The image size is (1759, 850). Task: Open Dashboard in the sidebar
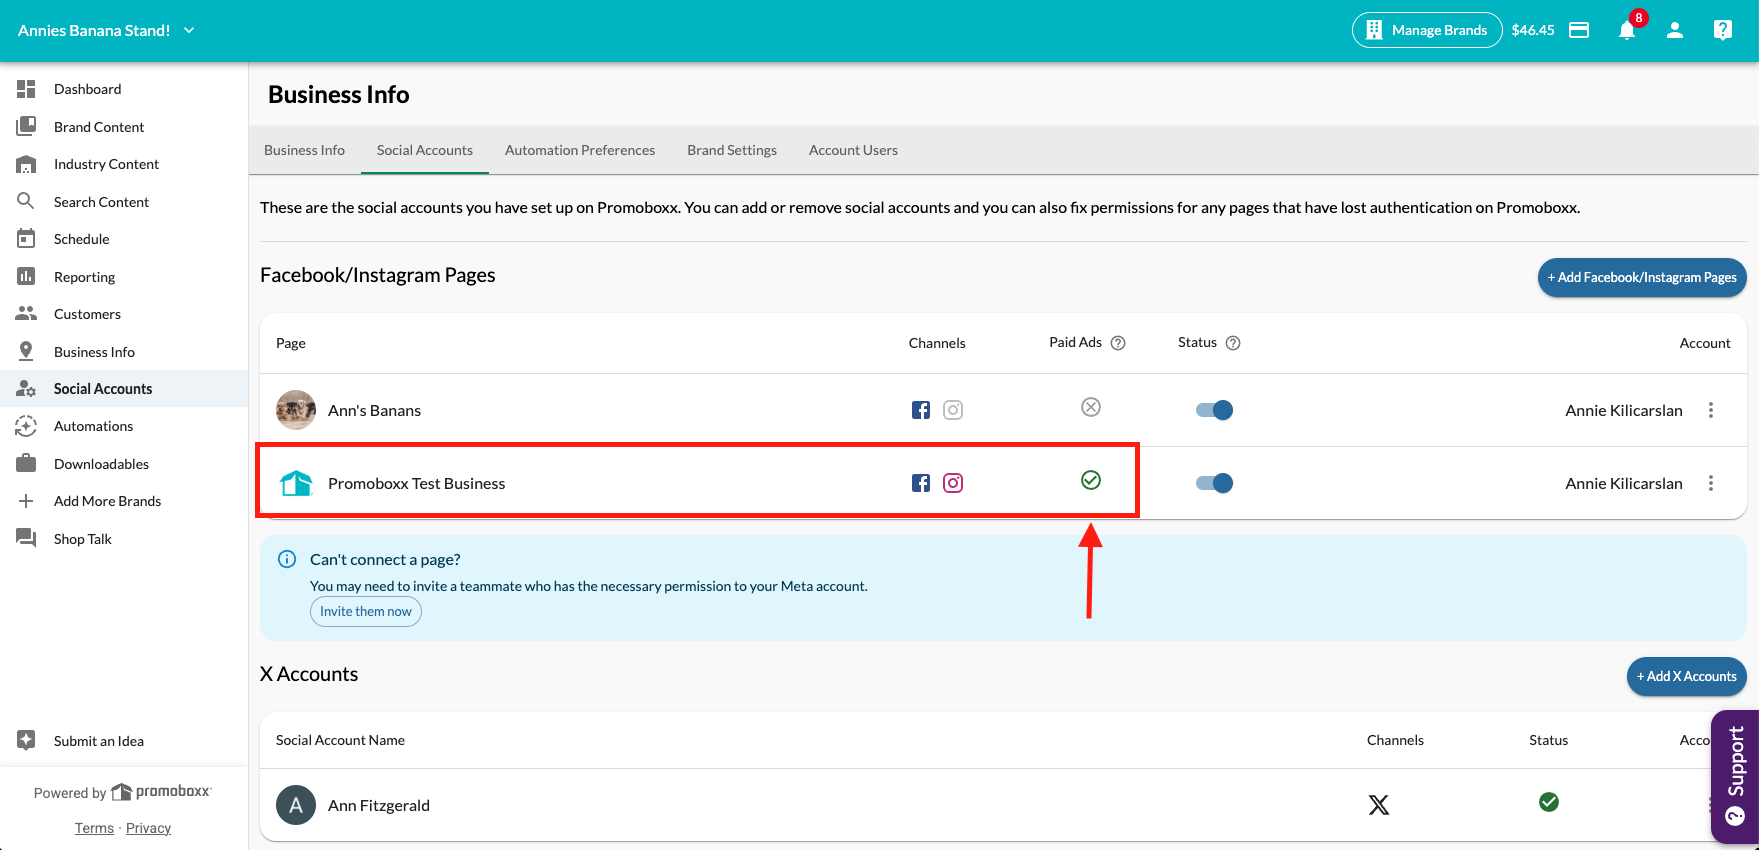(x=124, y=89)
